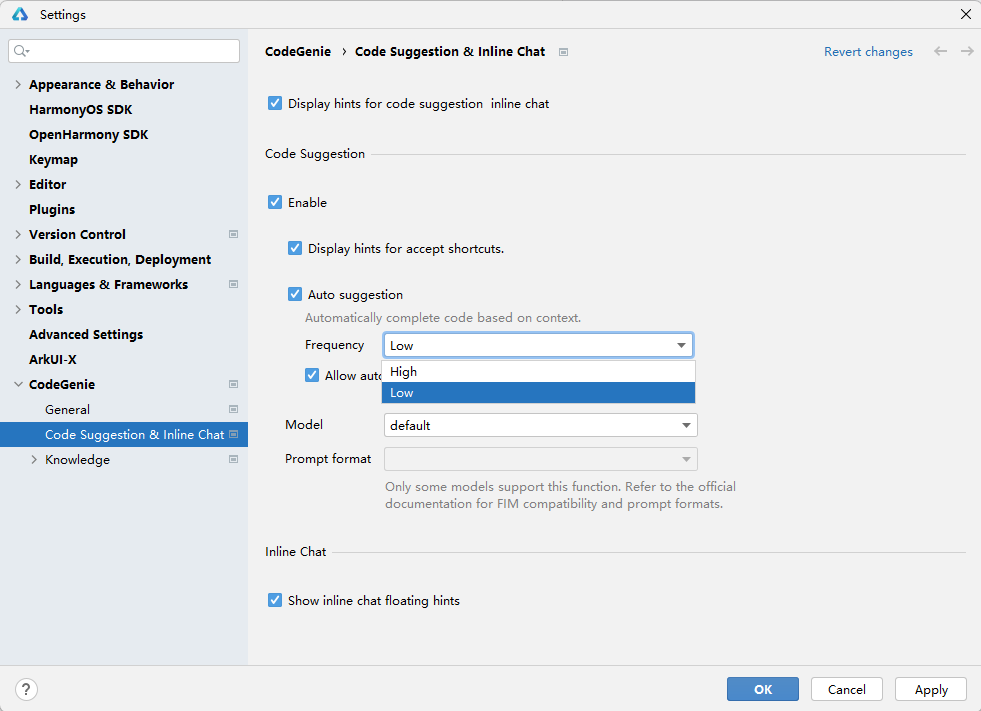The height and width of the screenshot is (711, 981).
Task: Toggle Display hints for accept shortcuts
Action: [295, 249]
